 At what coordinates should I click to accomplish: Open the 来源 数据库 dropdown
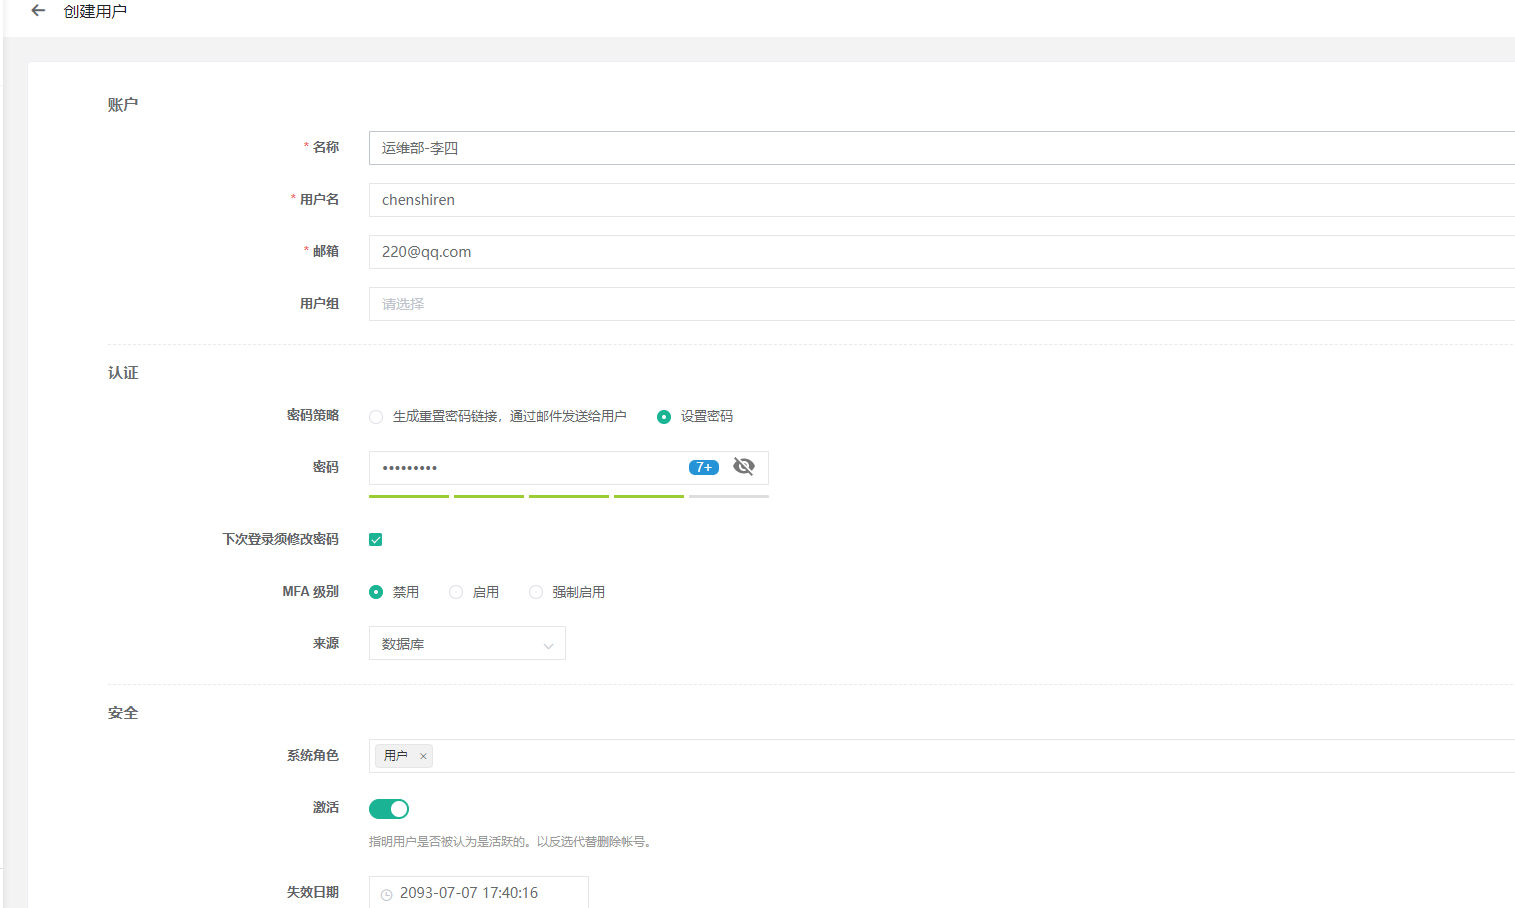(x=467, y=643)
